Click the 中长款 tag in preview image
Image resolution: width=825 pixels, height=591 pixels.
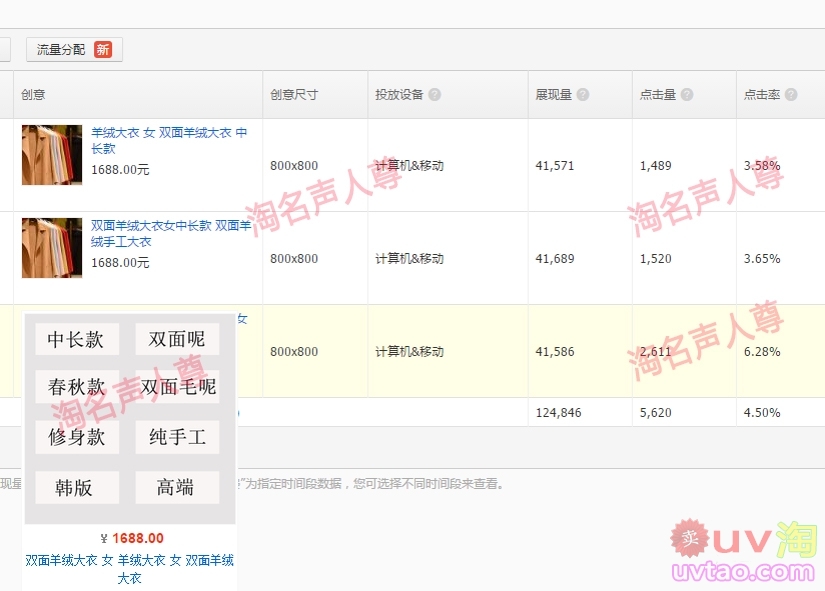coord(76,339)
